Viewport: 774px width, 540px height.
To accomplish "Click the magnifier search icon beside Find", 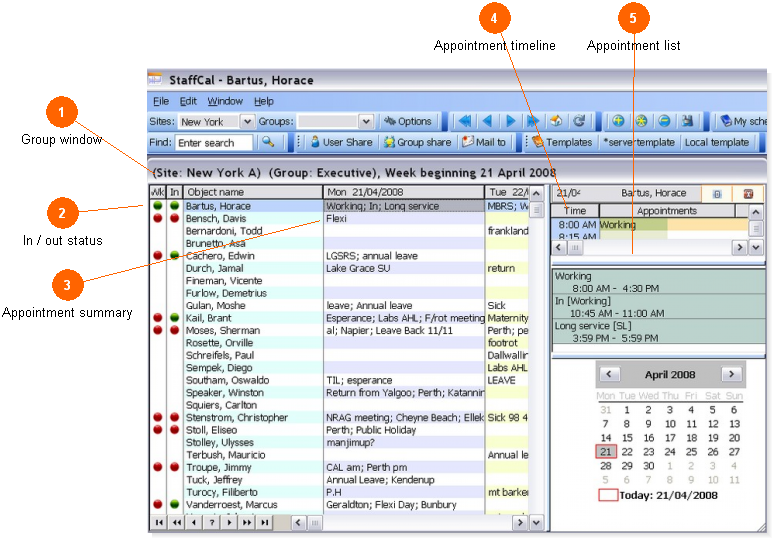I will point(268,142).
